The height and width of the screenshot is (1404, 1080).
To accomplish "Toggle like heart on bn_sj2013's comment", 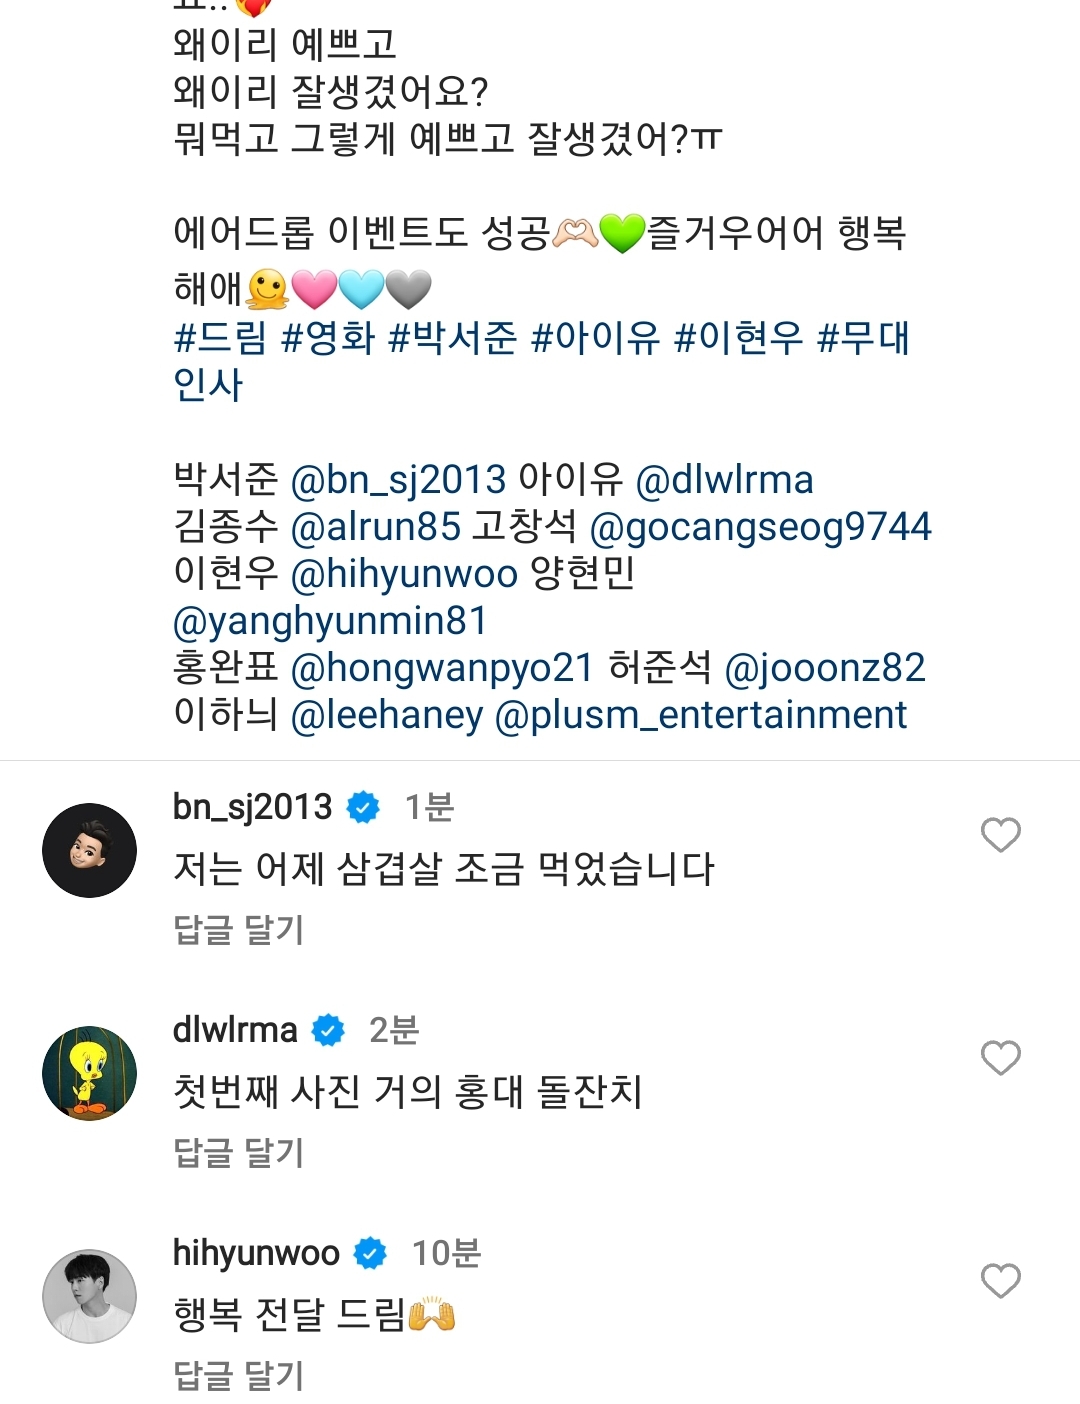I will 999,836.
